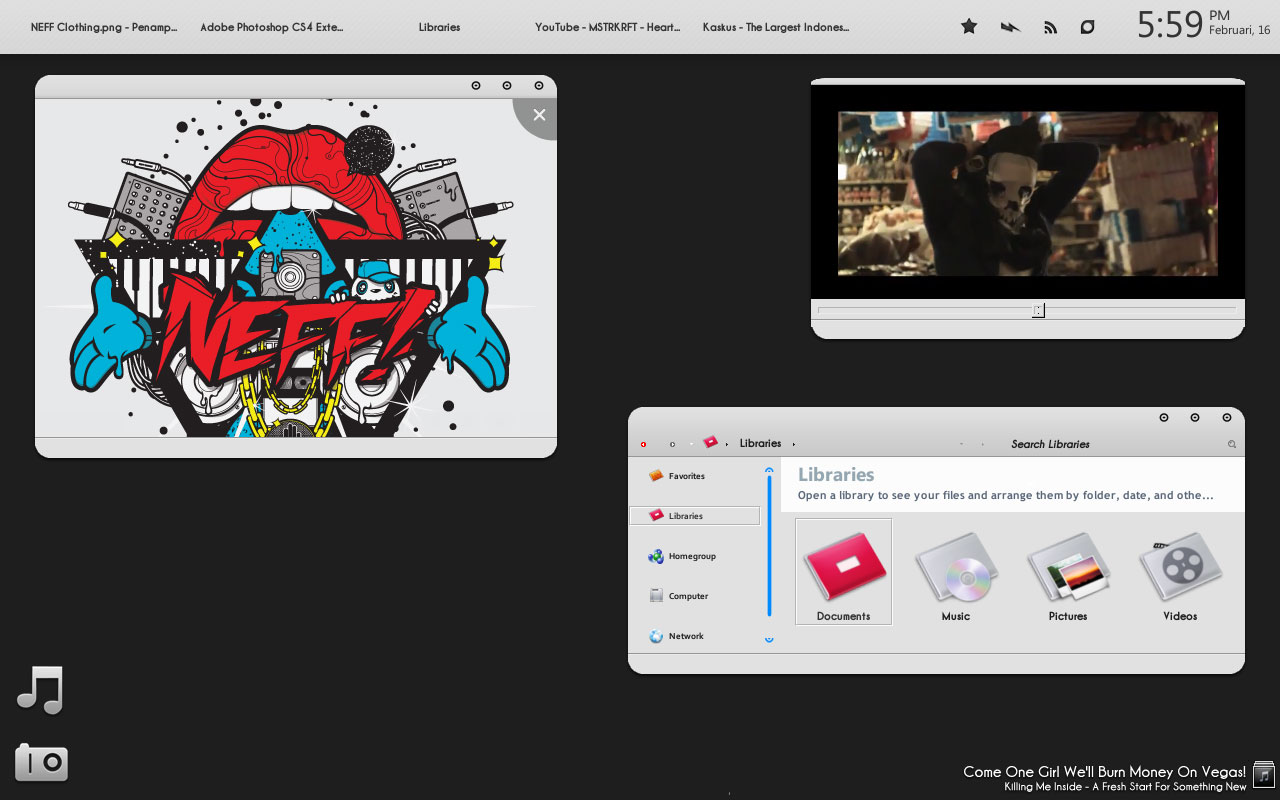Click the red back button in Libraries

[x=644, y=444]
